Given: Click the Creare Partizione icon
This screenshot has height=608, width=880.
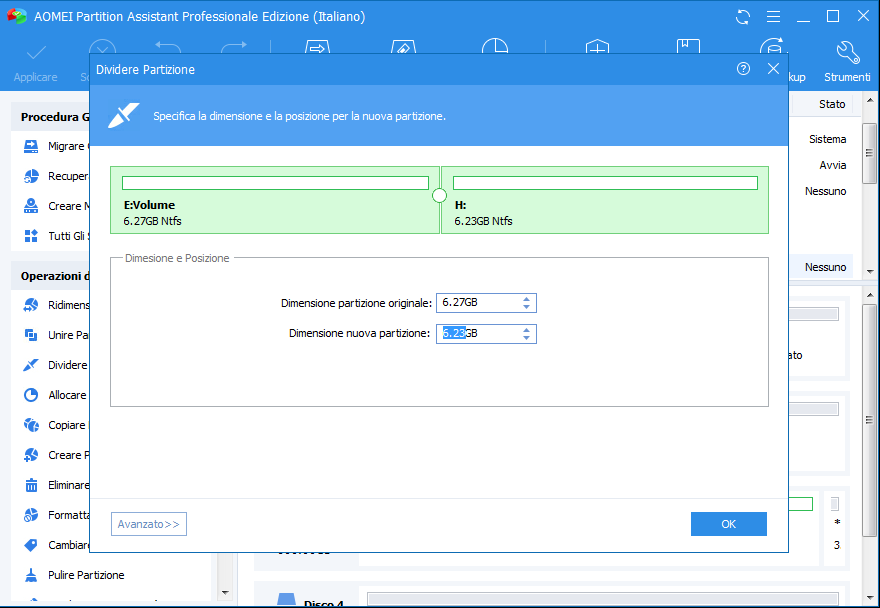Looking at the screenshot, I should 31,455.
